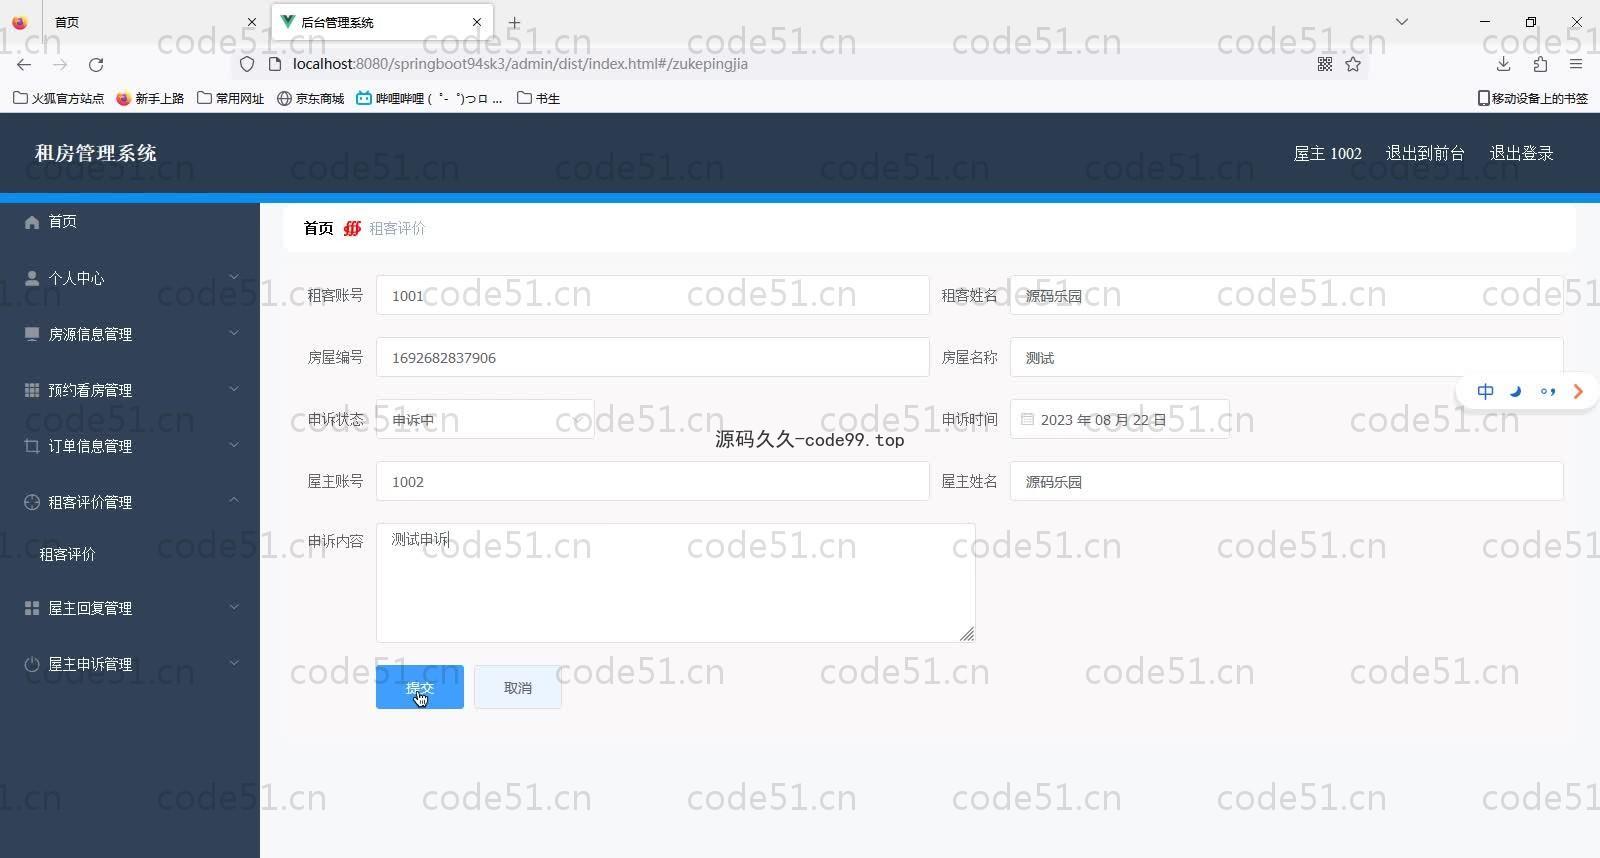Click the 租客姓名 input field
The image size is (1600, 858).
tap(1286, 295)
